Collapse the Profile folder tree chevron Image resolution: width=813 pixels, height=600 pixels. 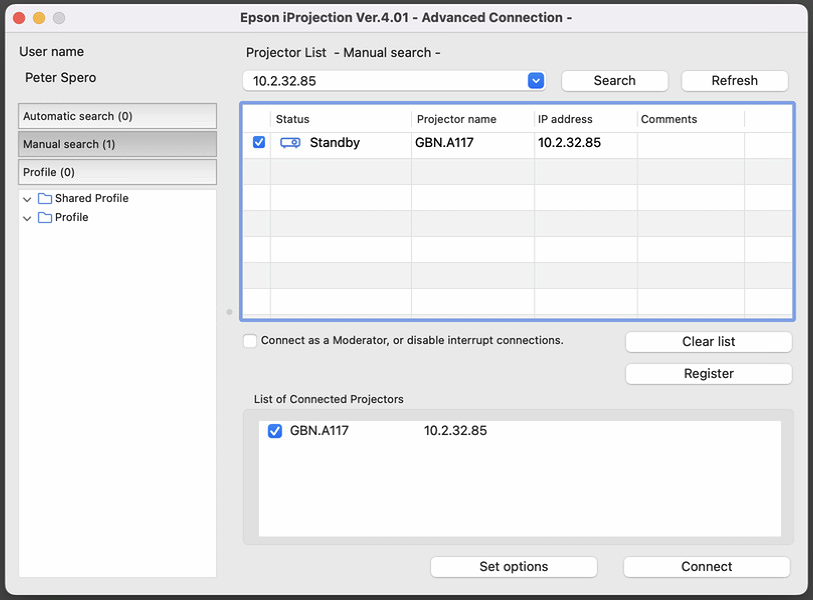pyautogui.click(x=27, y=218)
